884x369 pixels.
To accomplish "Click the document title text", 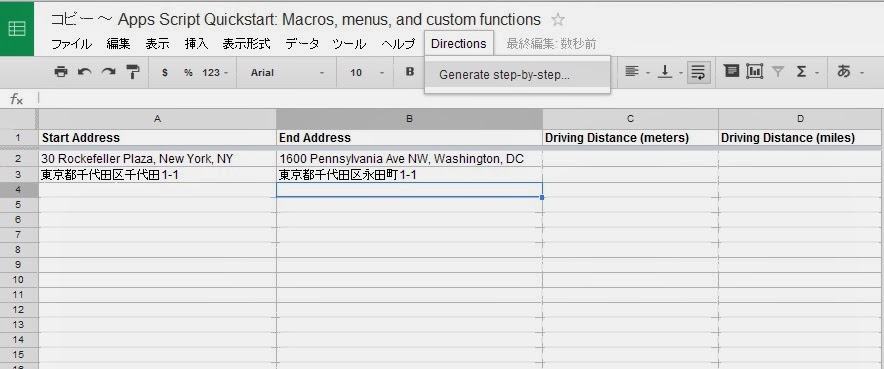I will pyautogui.click(x=295, y=20).
